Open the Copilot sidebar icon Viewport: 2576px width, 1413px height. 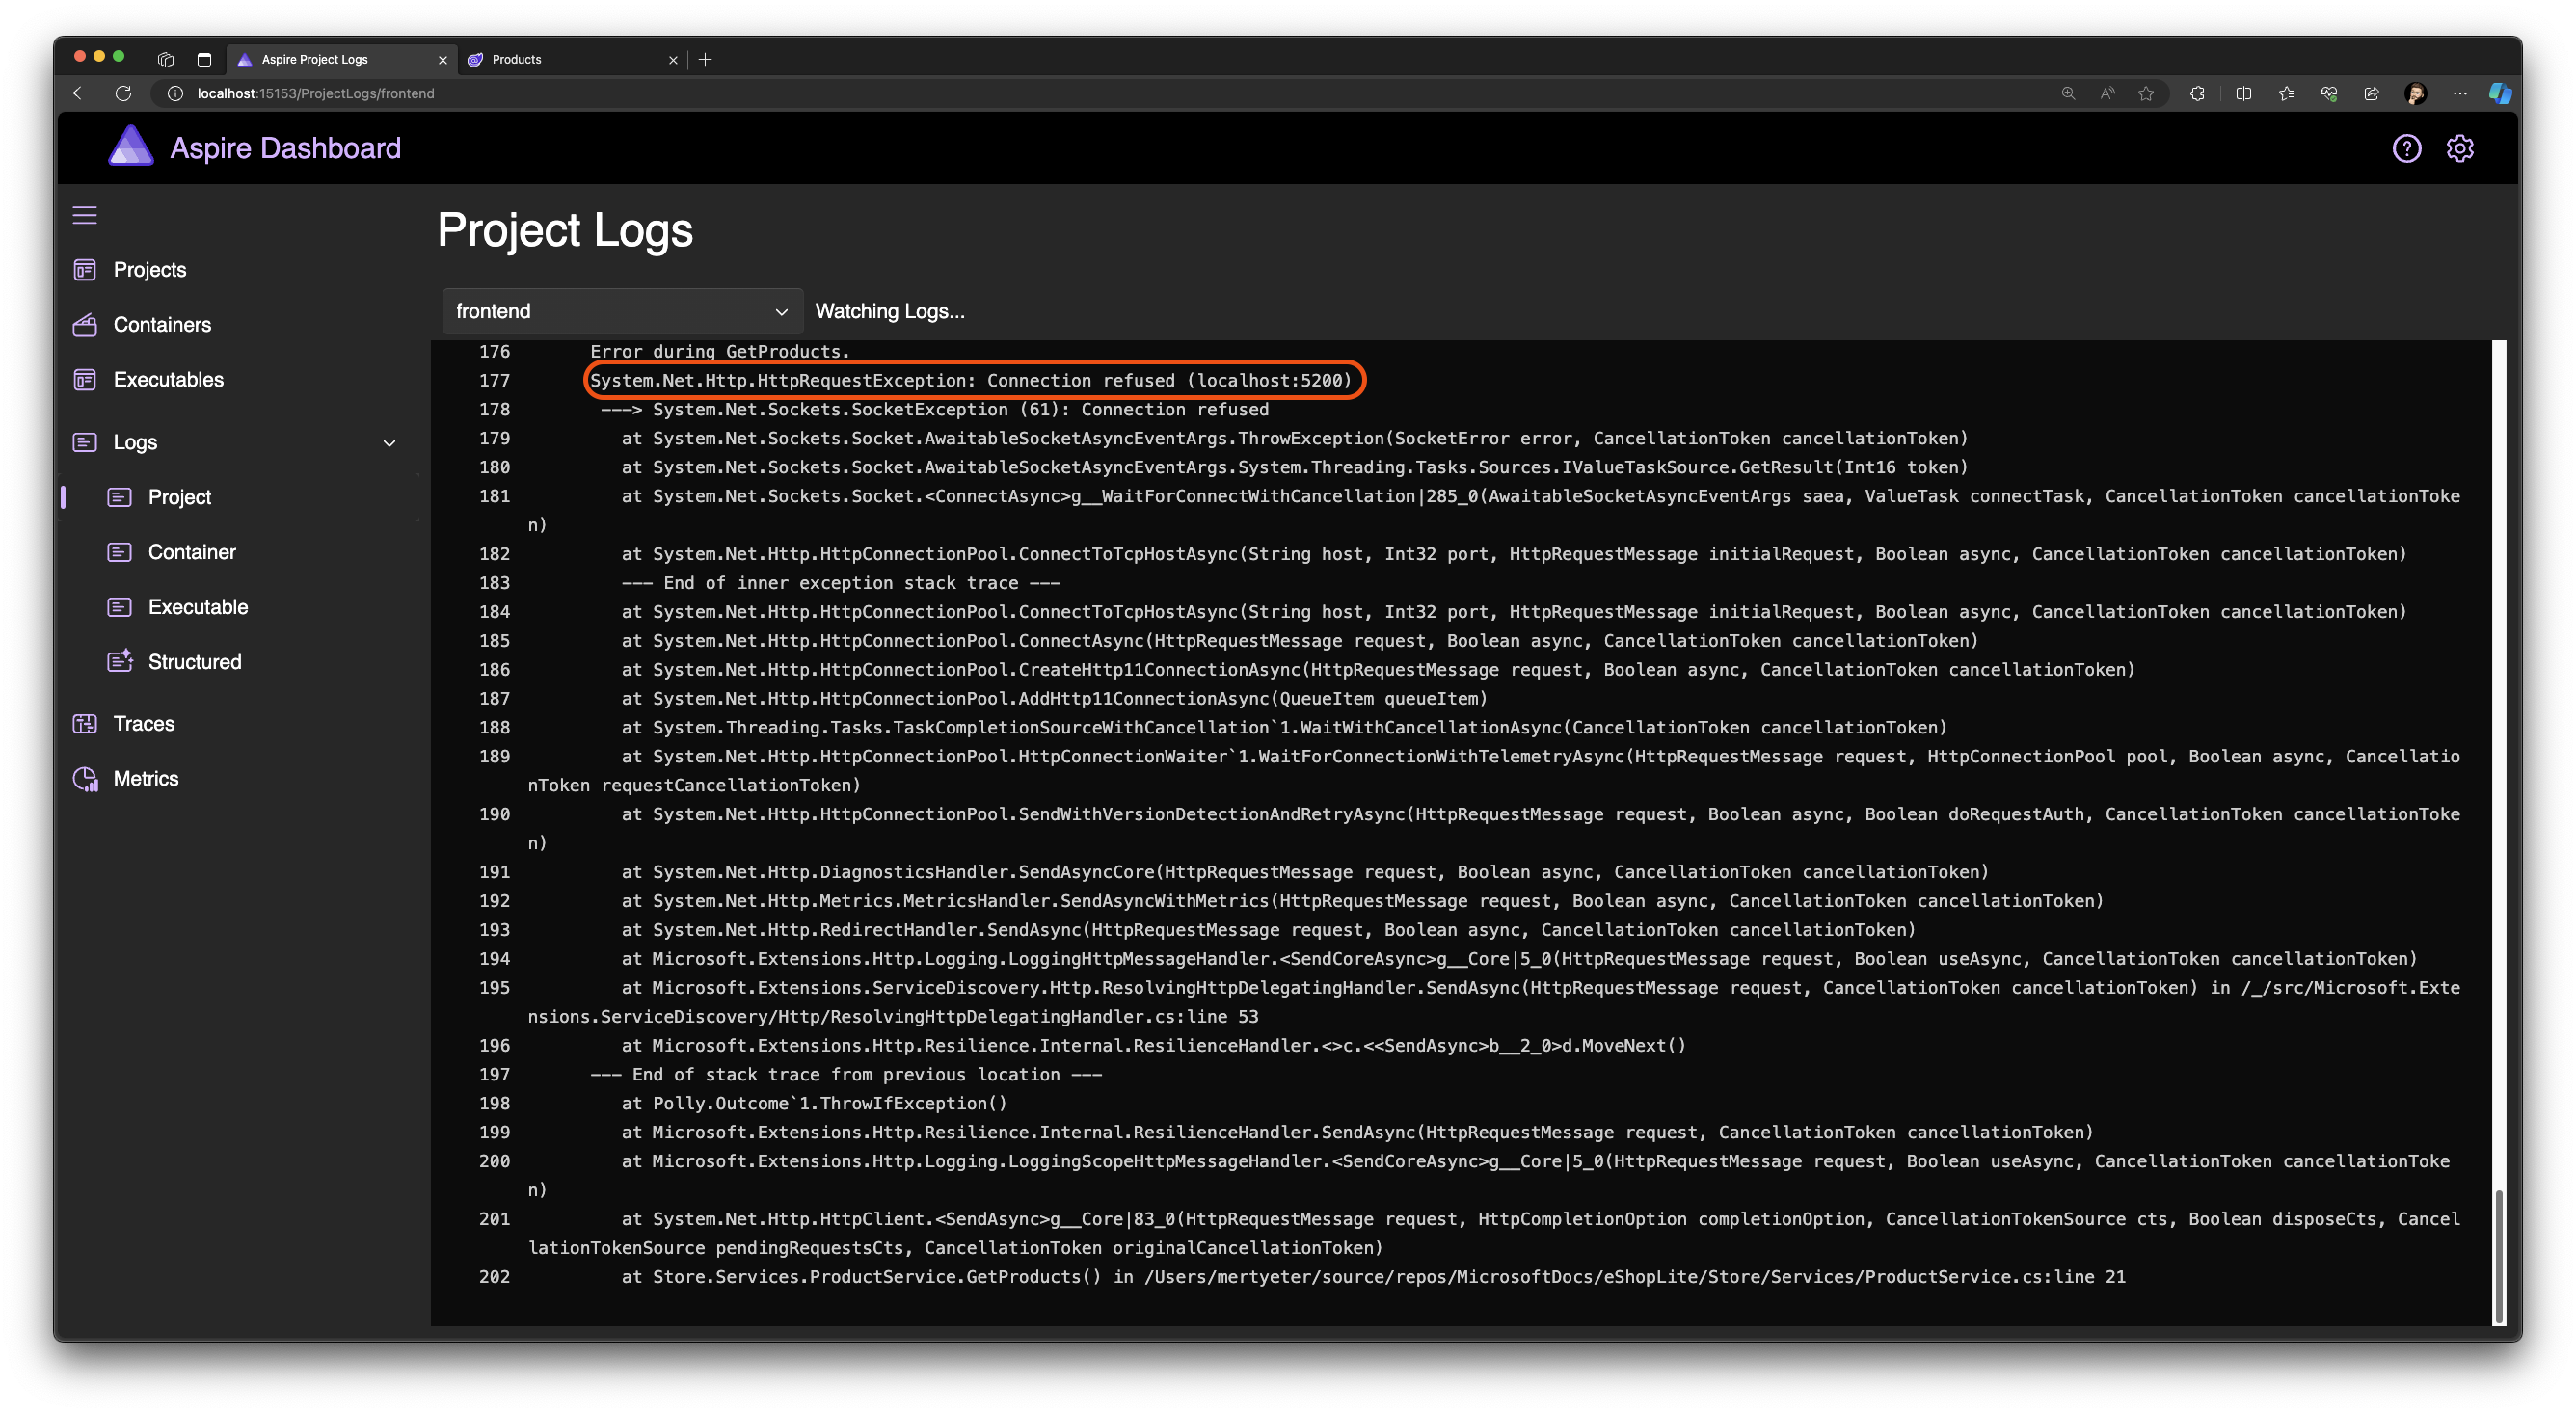tap(2500, 93)
